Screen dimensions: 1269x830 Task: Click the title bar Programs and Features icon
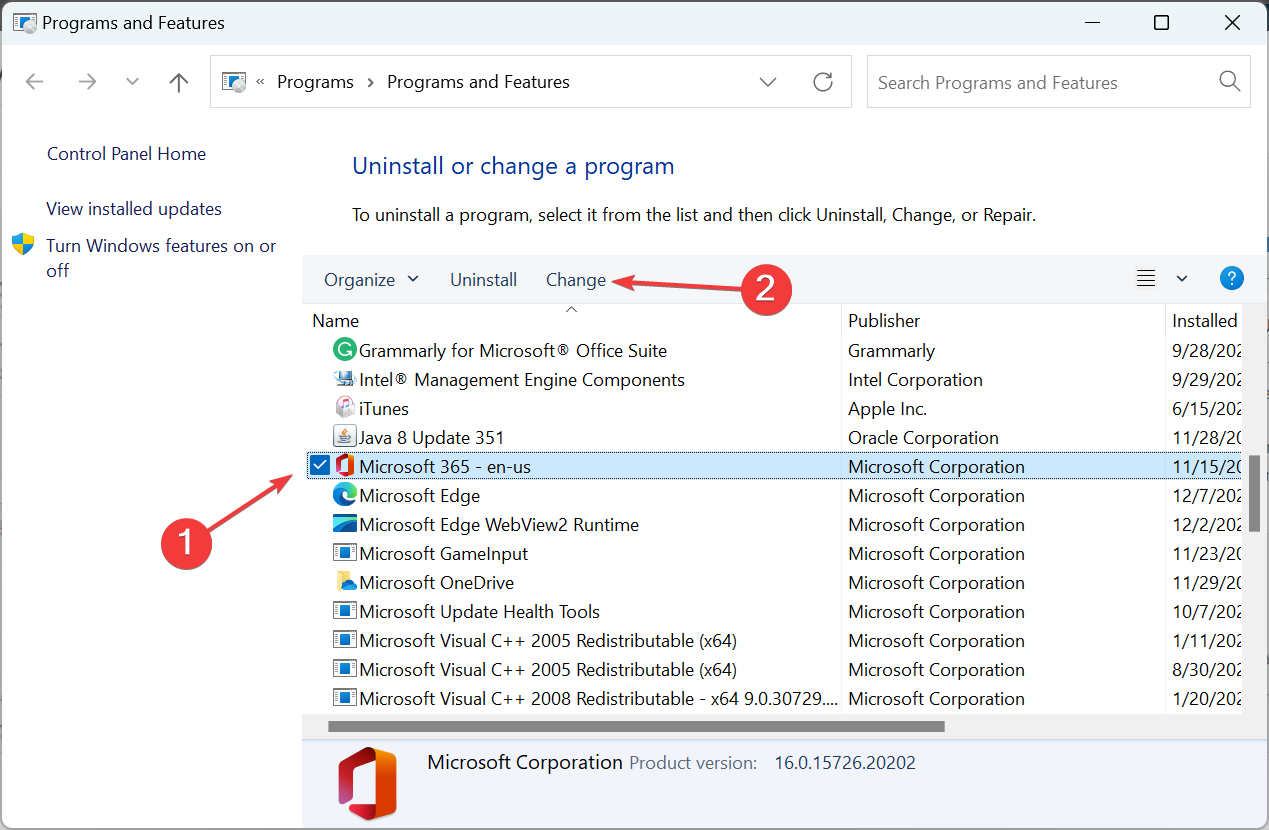point(24,22)
